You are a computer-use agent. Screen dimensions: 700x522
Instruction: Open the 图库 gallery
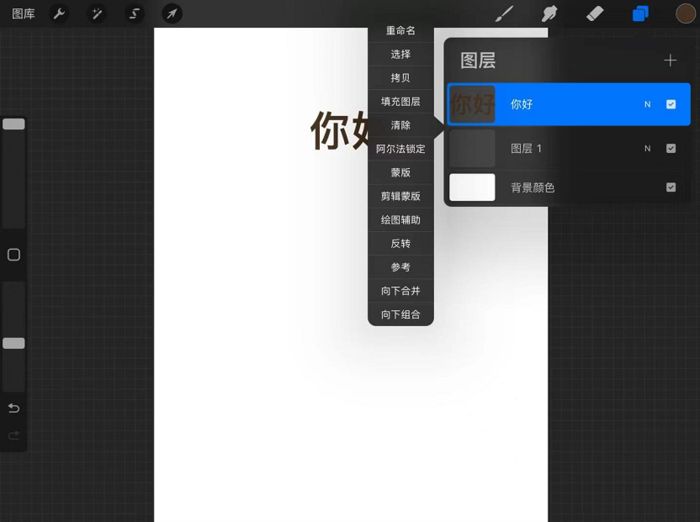click(23, 14)
